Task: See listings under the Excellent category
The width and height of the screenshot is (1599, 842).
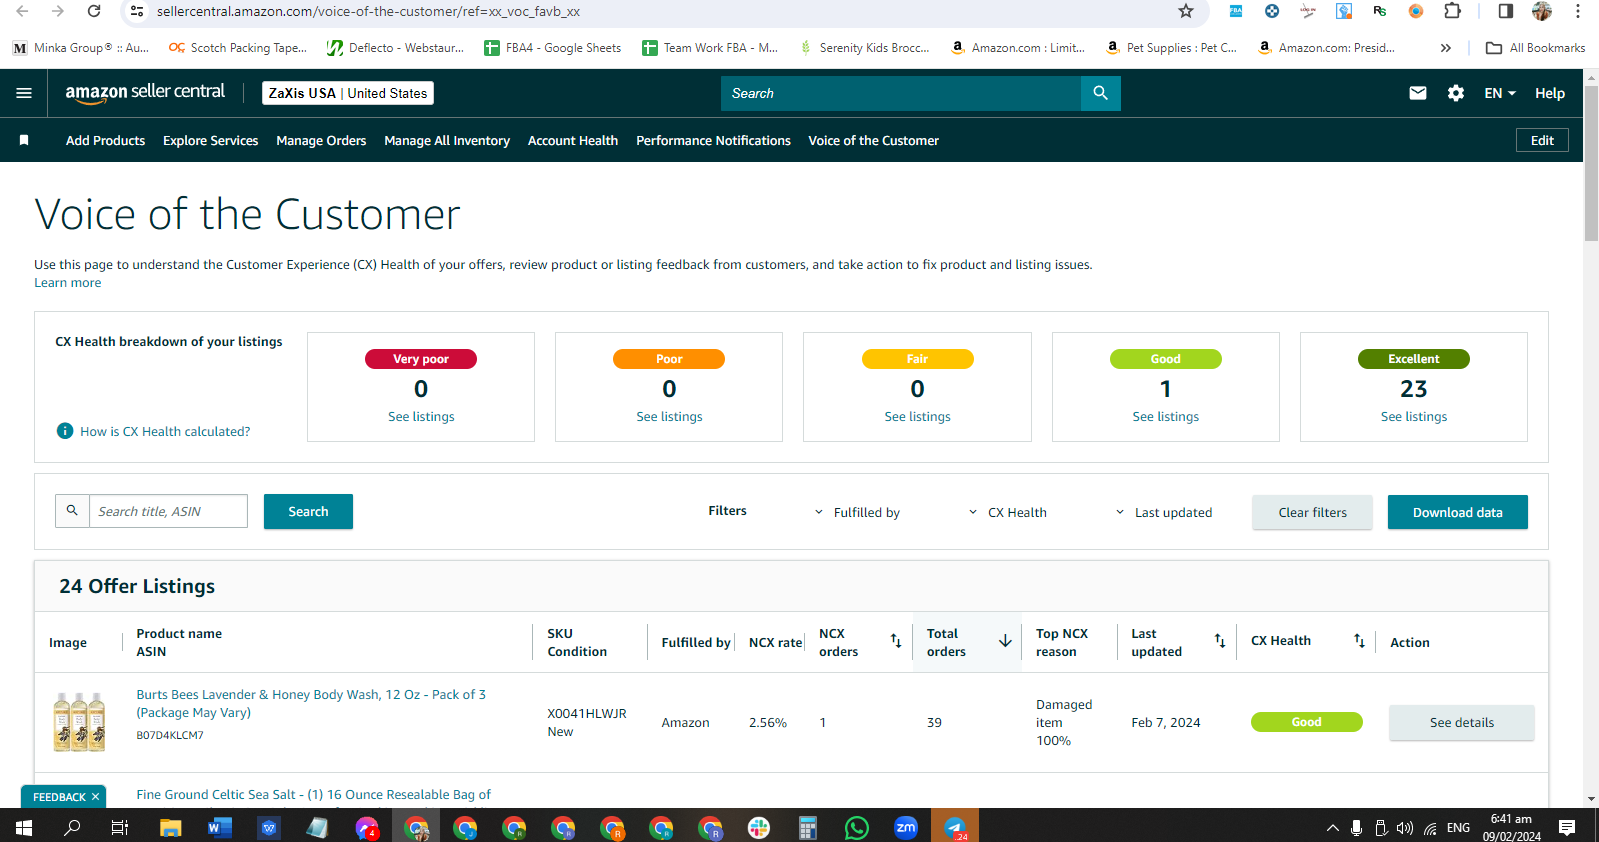Action: (x=1413, y=416)
